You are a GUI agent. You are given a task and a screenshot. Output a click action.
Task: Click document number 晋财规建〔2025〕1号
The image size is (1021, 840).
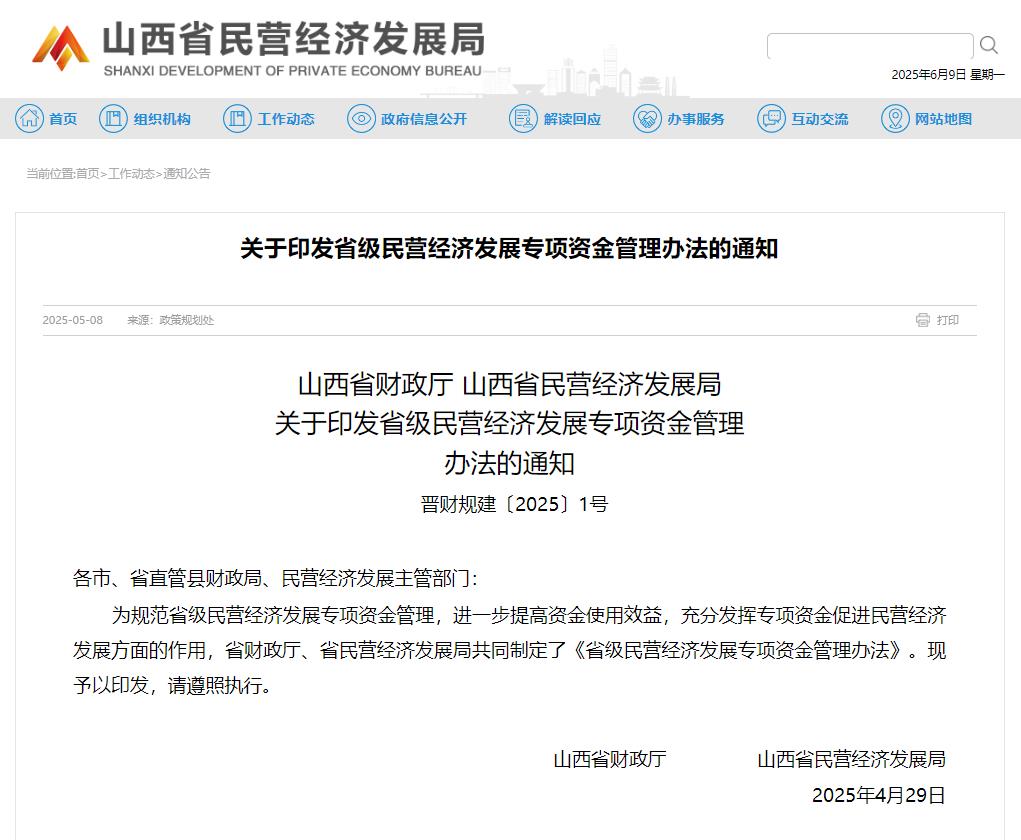[514, 504]
